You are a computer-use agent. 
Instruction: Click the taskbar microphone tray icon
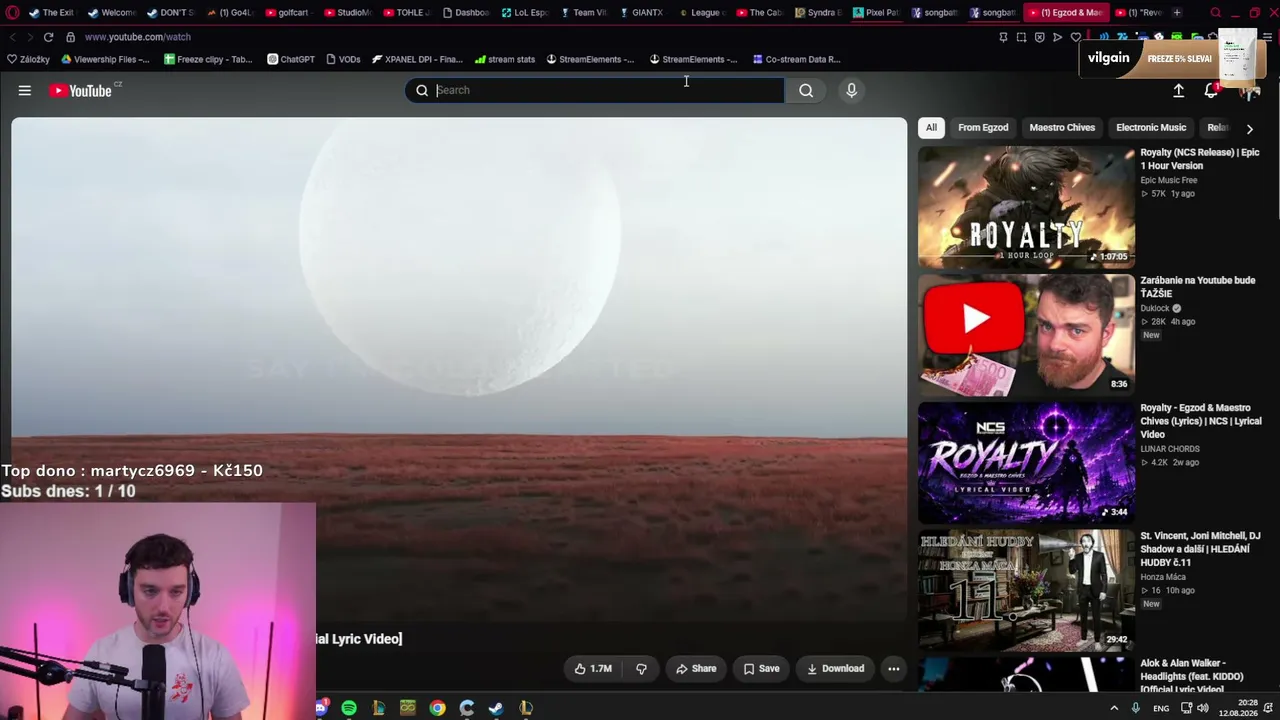point(1135,708)
